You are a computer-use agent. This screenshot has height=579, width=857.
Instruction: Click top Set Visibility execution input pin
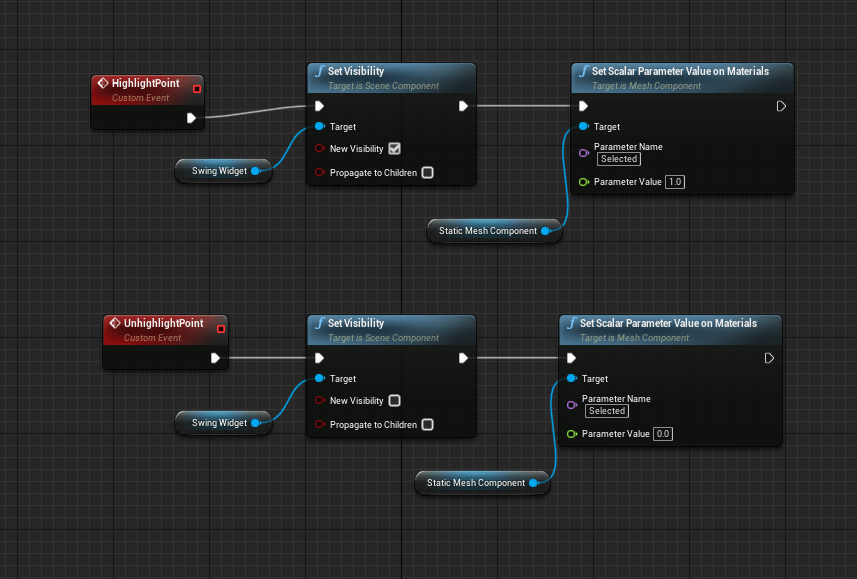coord(319,106)
